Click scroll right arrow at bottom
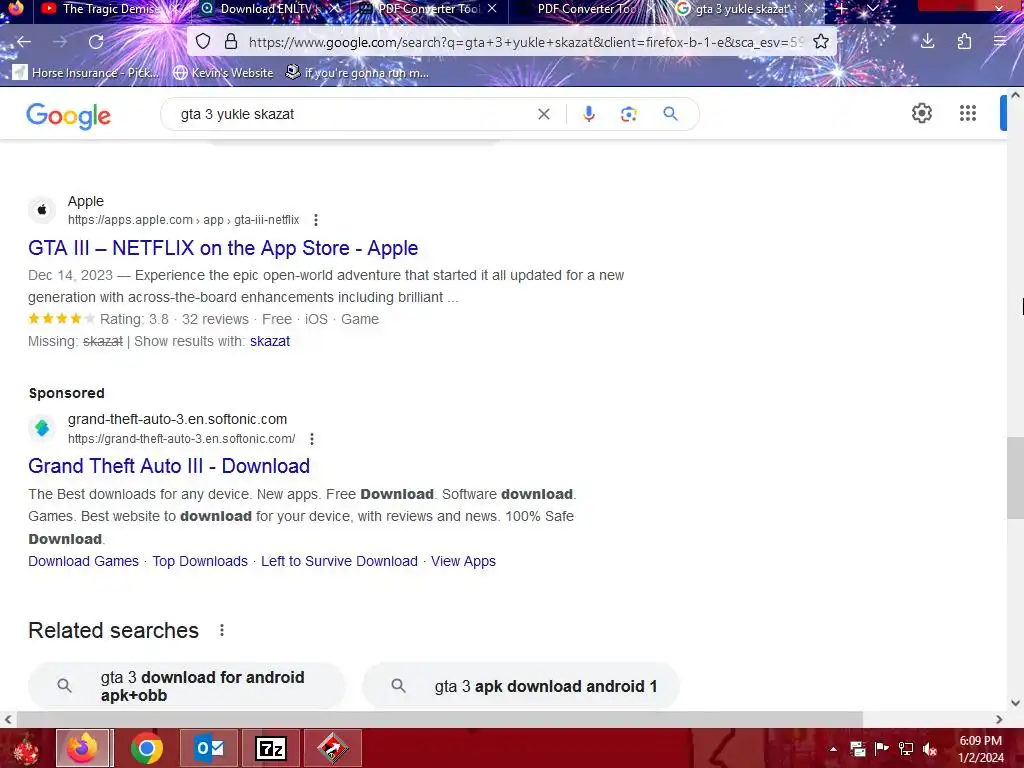The width and height of the screenshot is (1024, 768). (x=999, y=719)
